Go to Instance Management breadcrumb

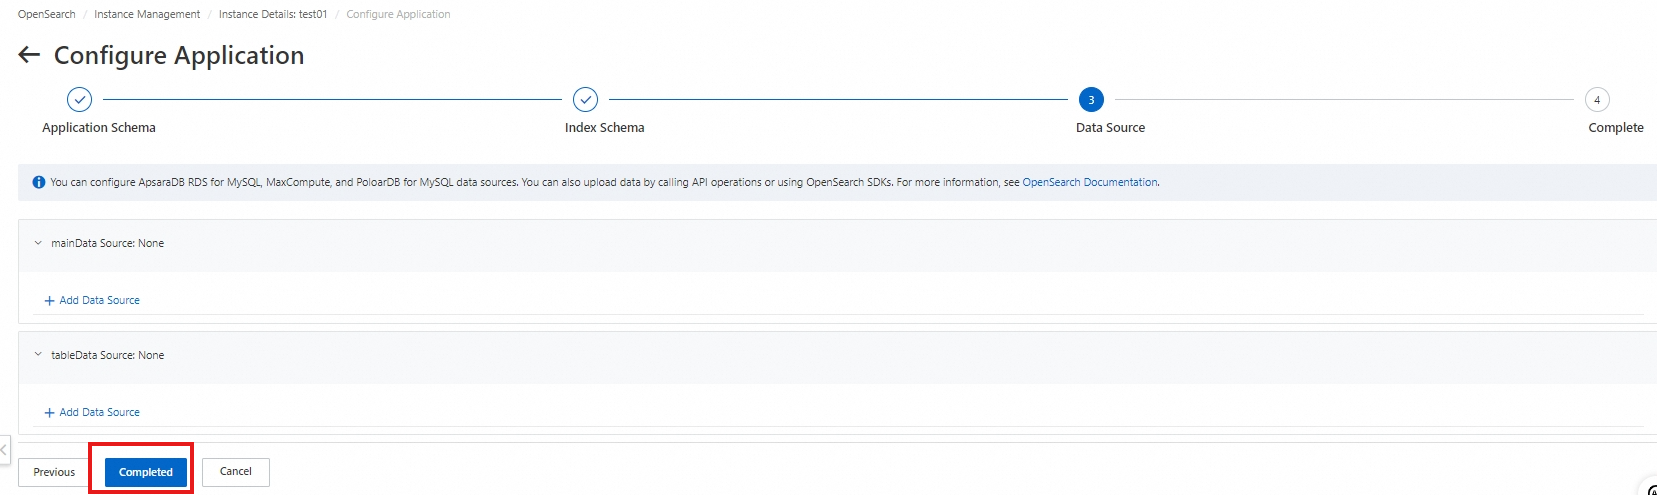pos(147,14)
